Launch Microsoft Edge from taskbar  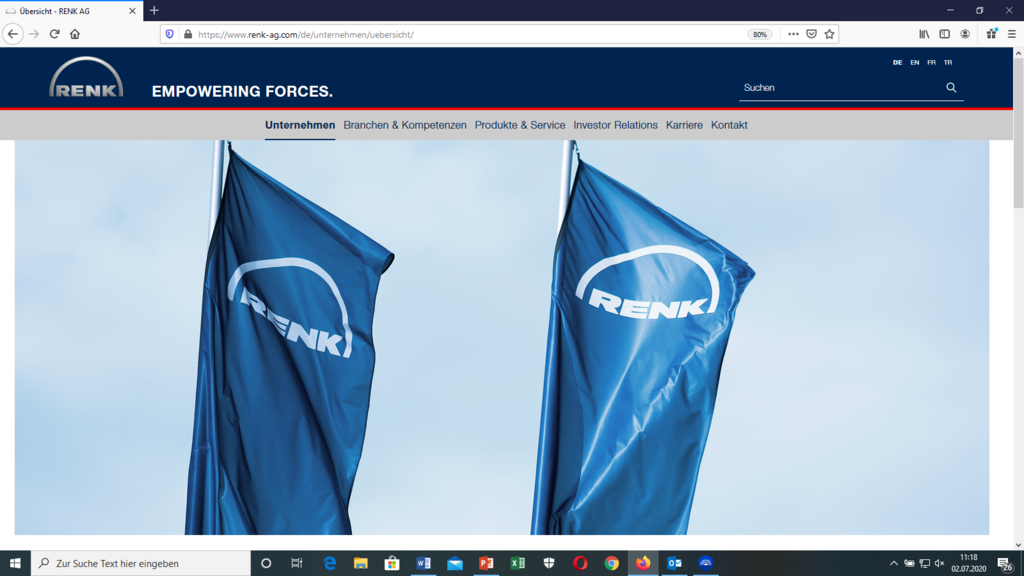pyautogui.click(x=330, y=563)
